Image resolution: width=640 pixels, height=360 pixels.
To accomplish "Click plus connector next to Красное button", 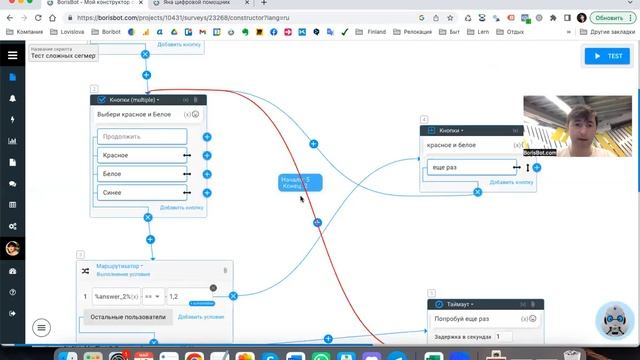I will (207, 156).
